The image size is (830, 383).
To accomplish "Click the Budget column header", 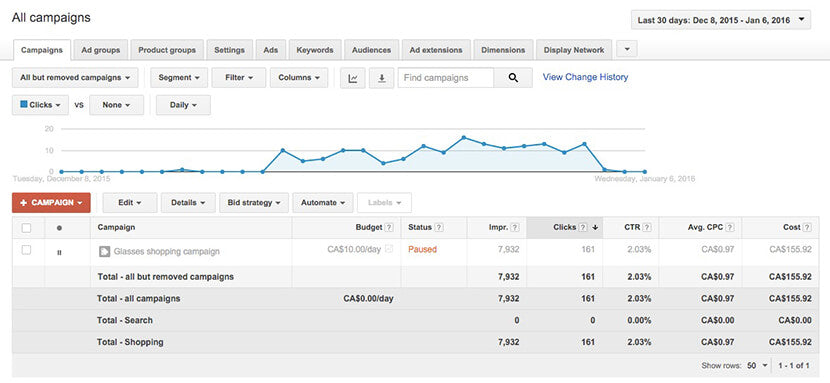I will (x=369, y=227).
